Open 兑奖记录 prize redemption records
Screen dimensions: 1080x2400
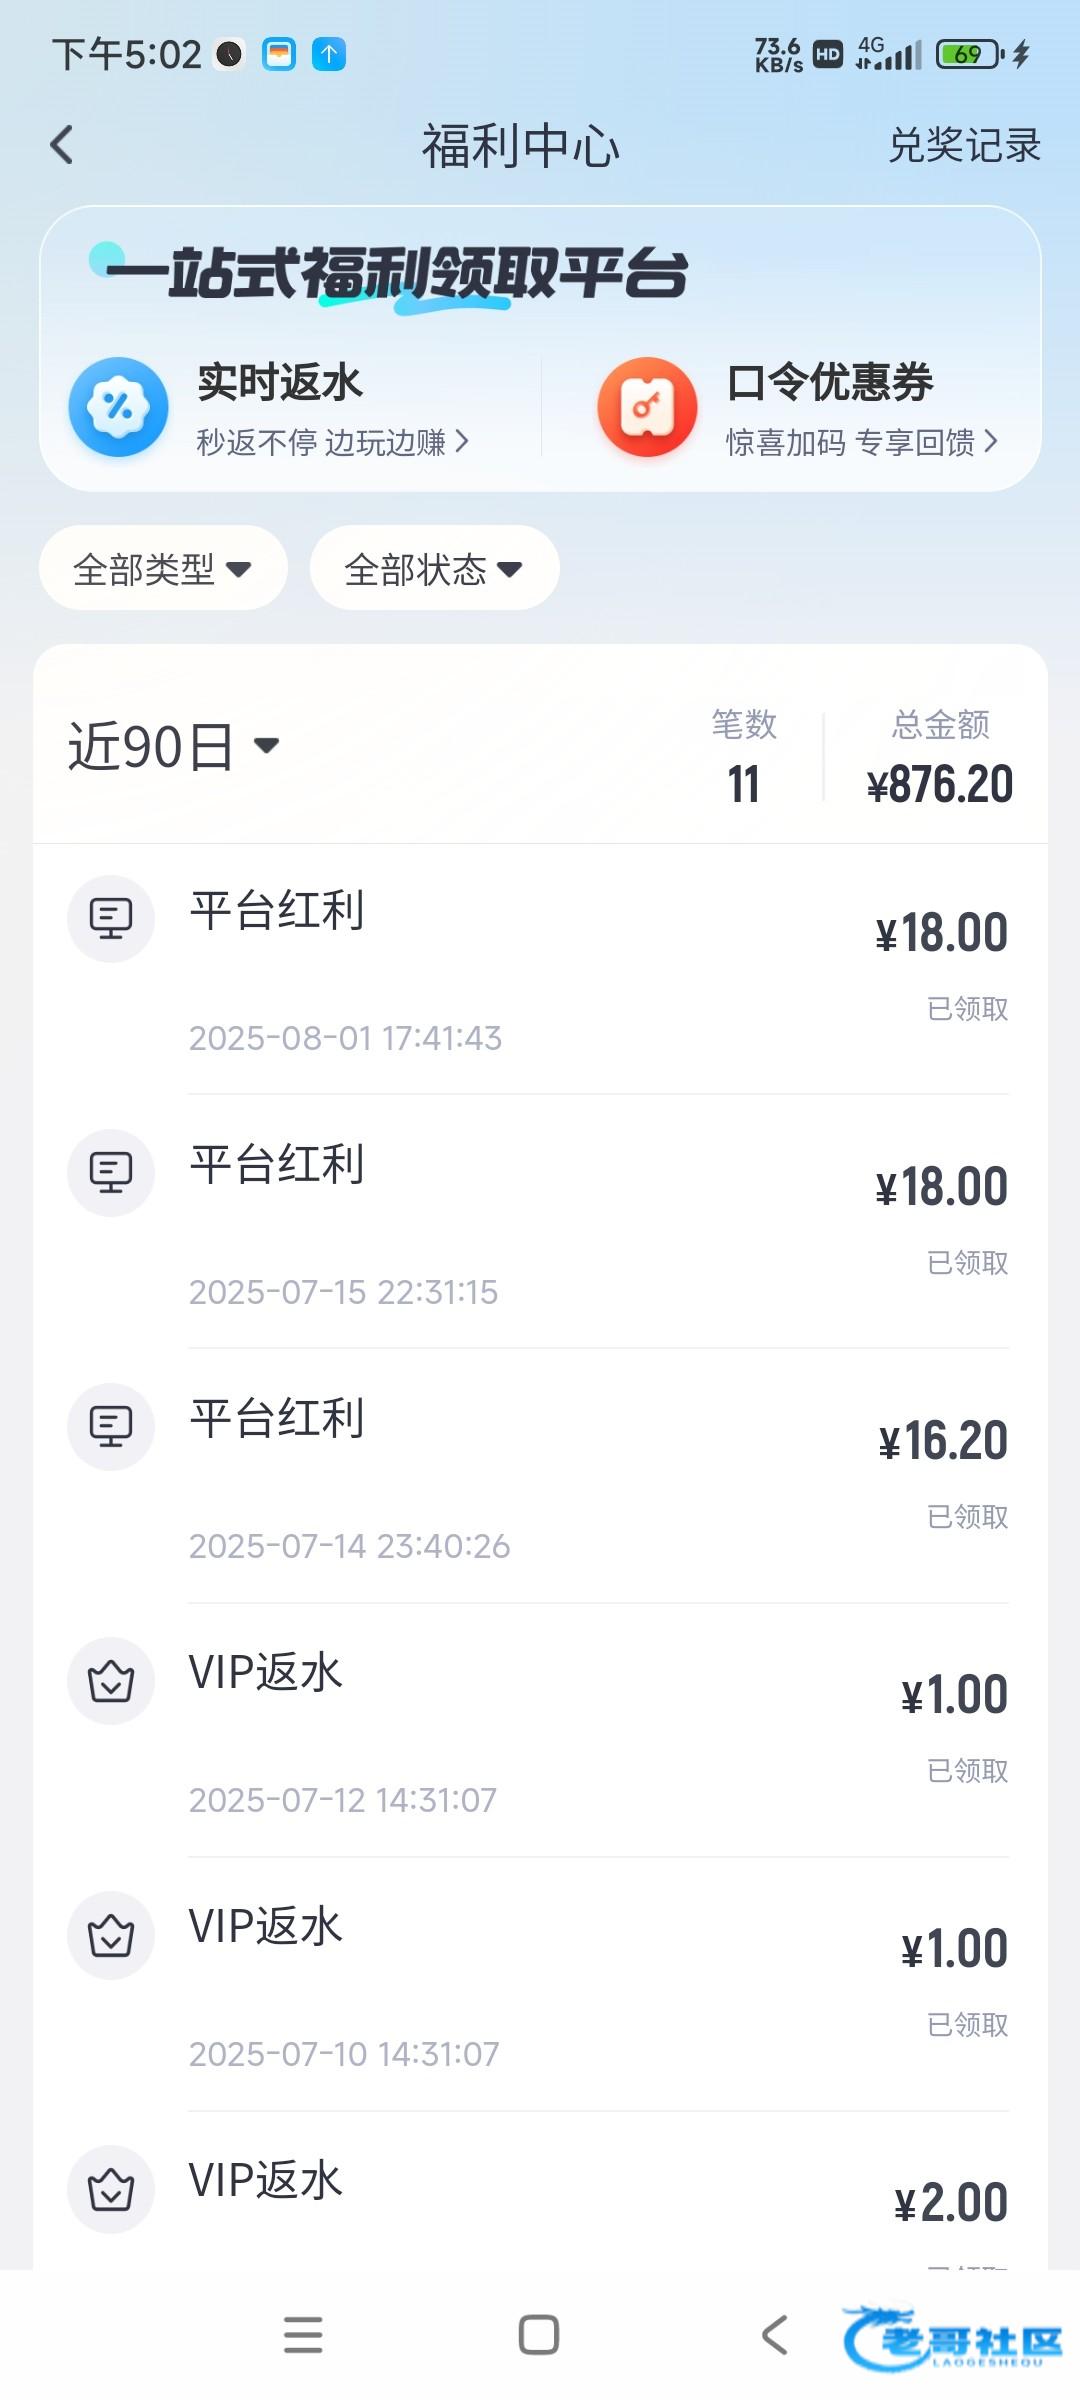click(964, 146)
